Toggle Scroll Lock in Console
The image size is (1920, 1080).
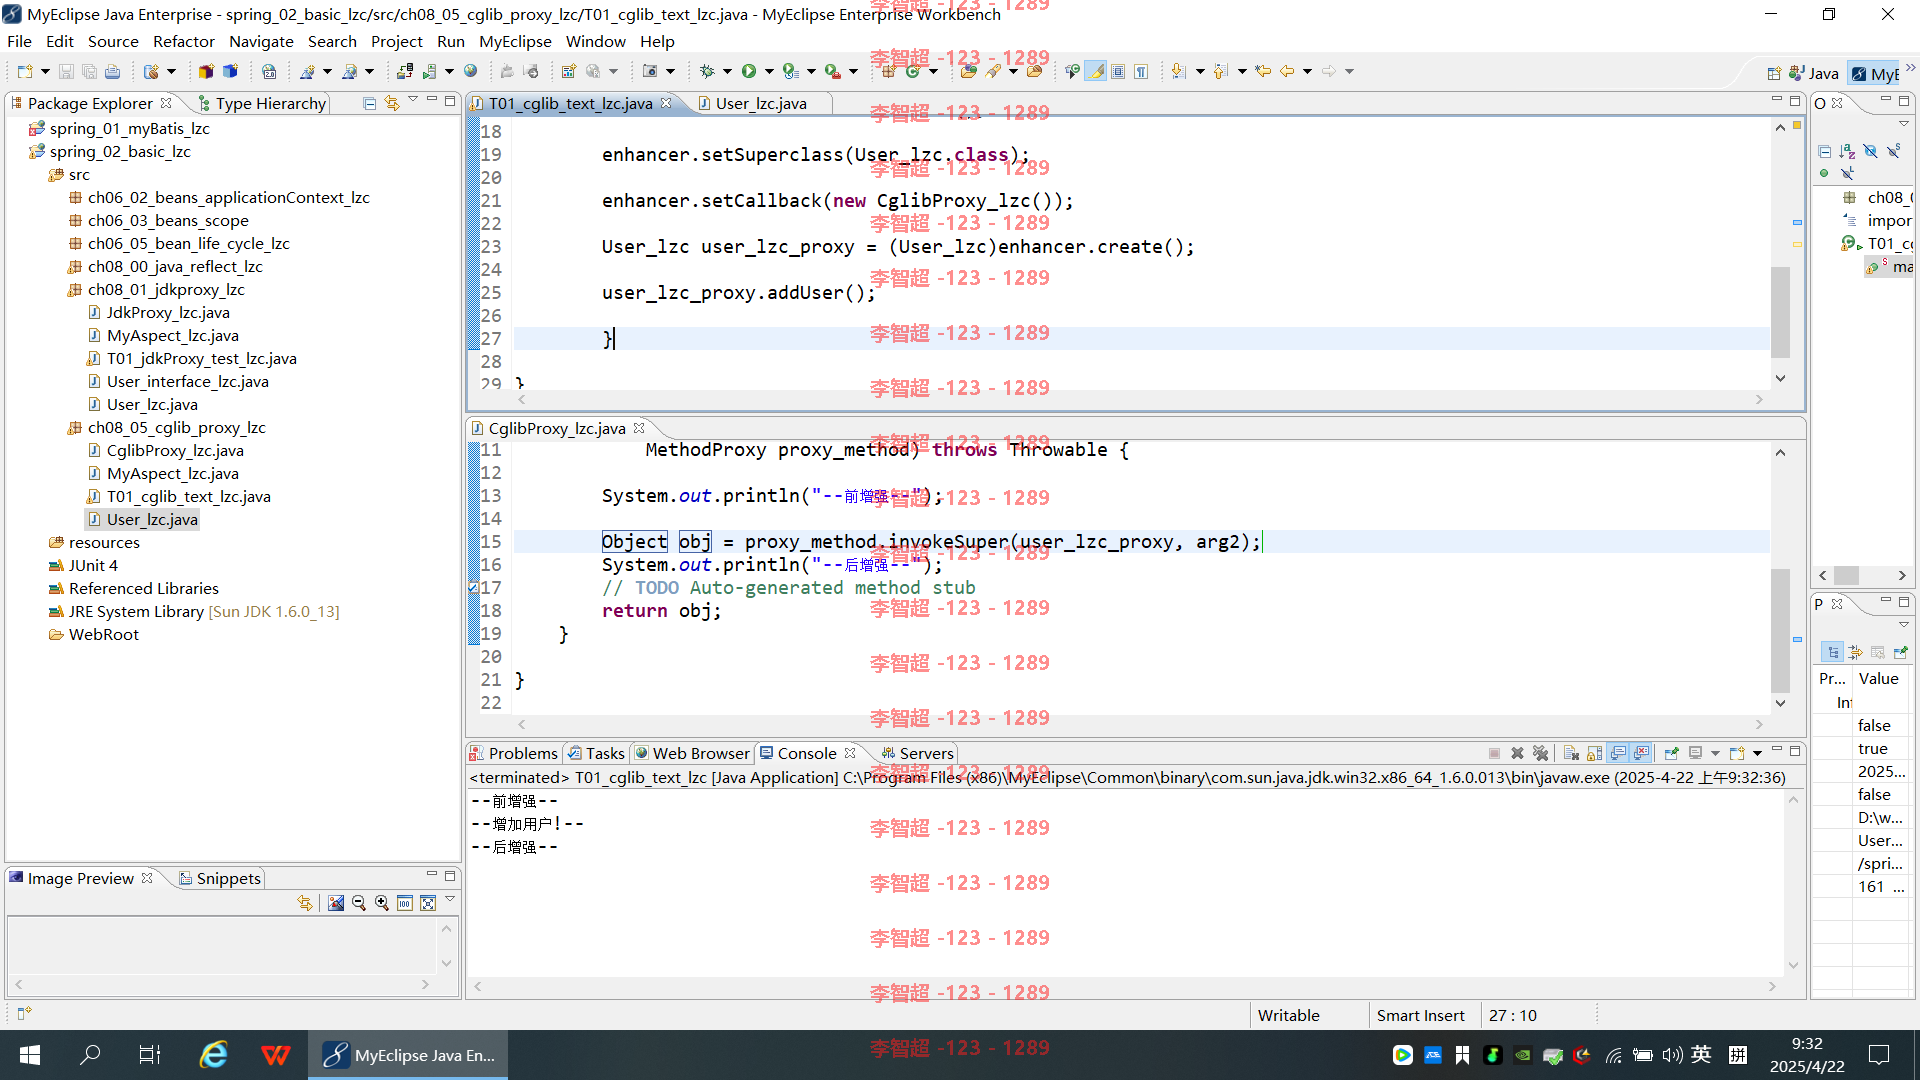click(1594, 753)
